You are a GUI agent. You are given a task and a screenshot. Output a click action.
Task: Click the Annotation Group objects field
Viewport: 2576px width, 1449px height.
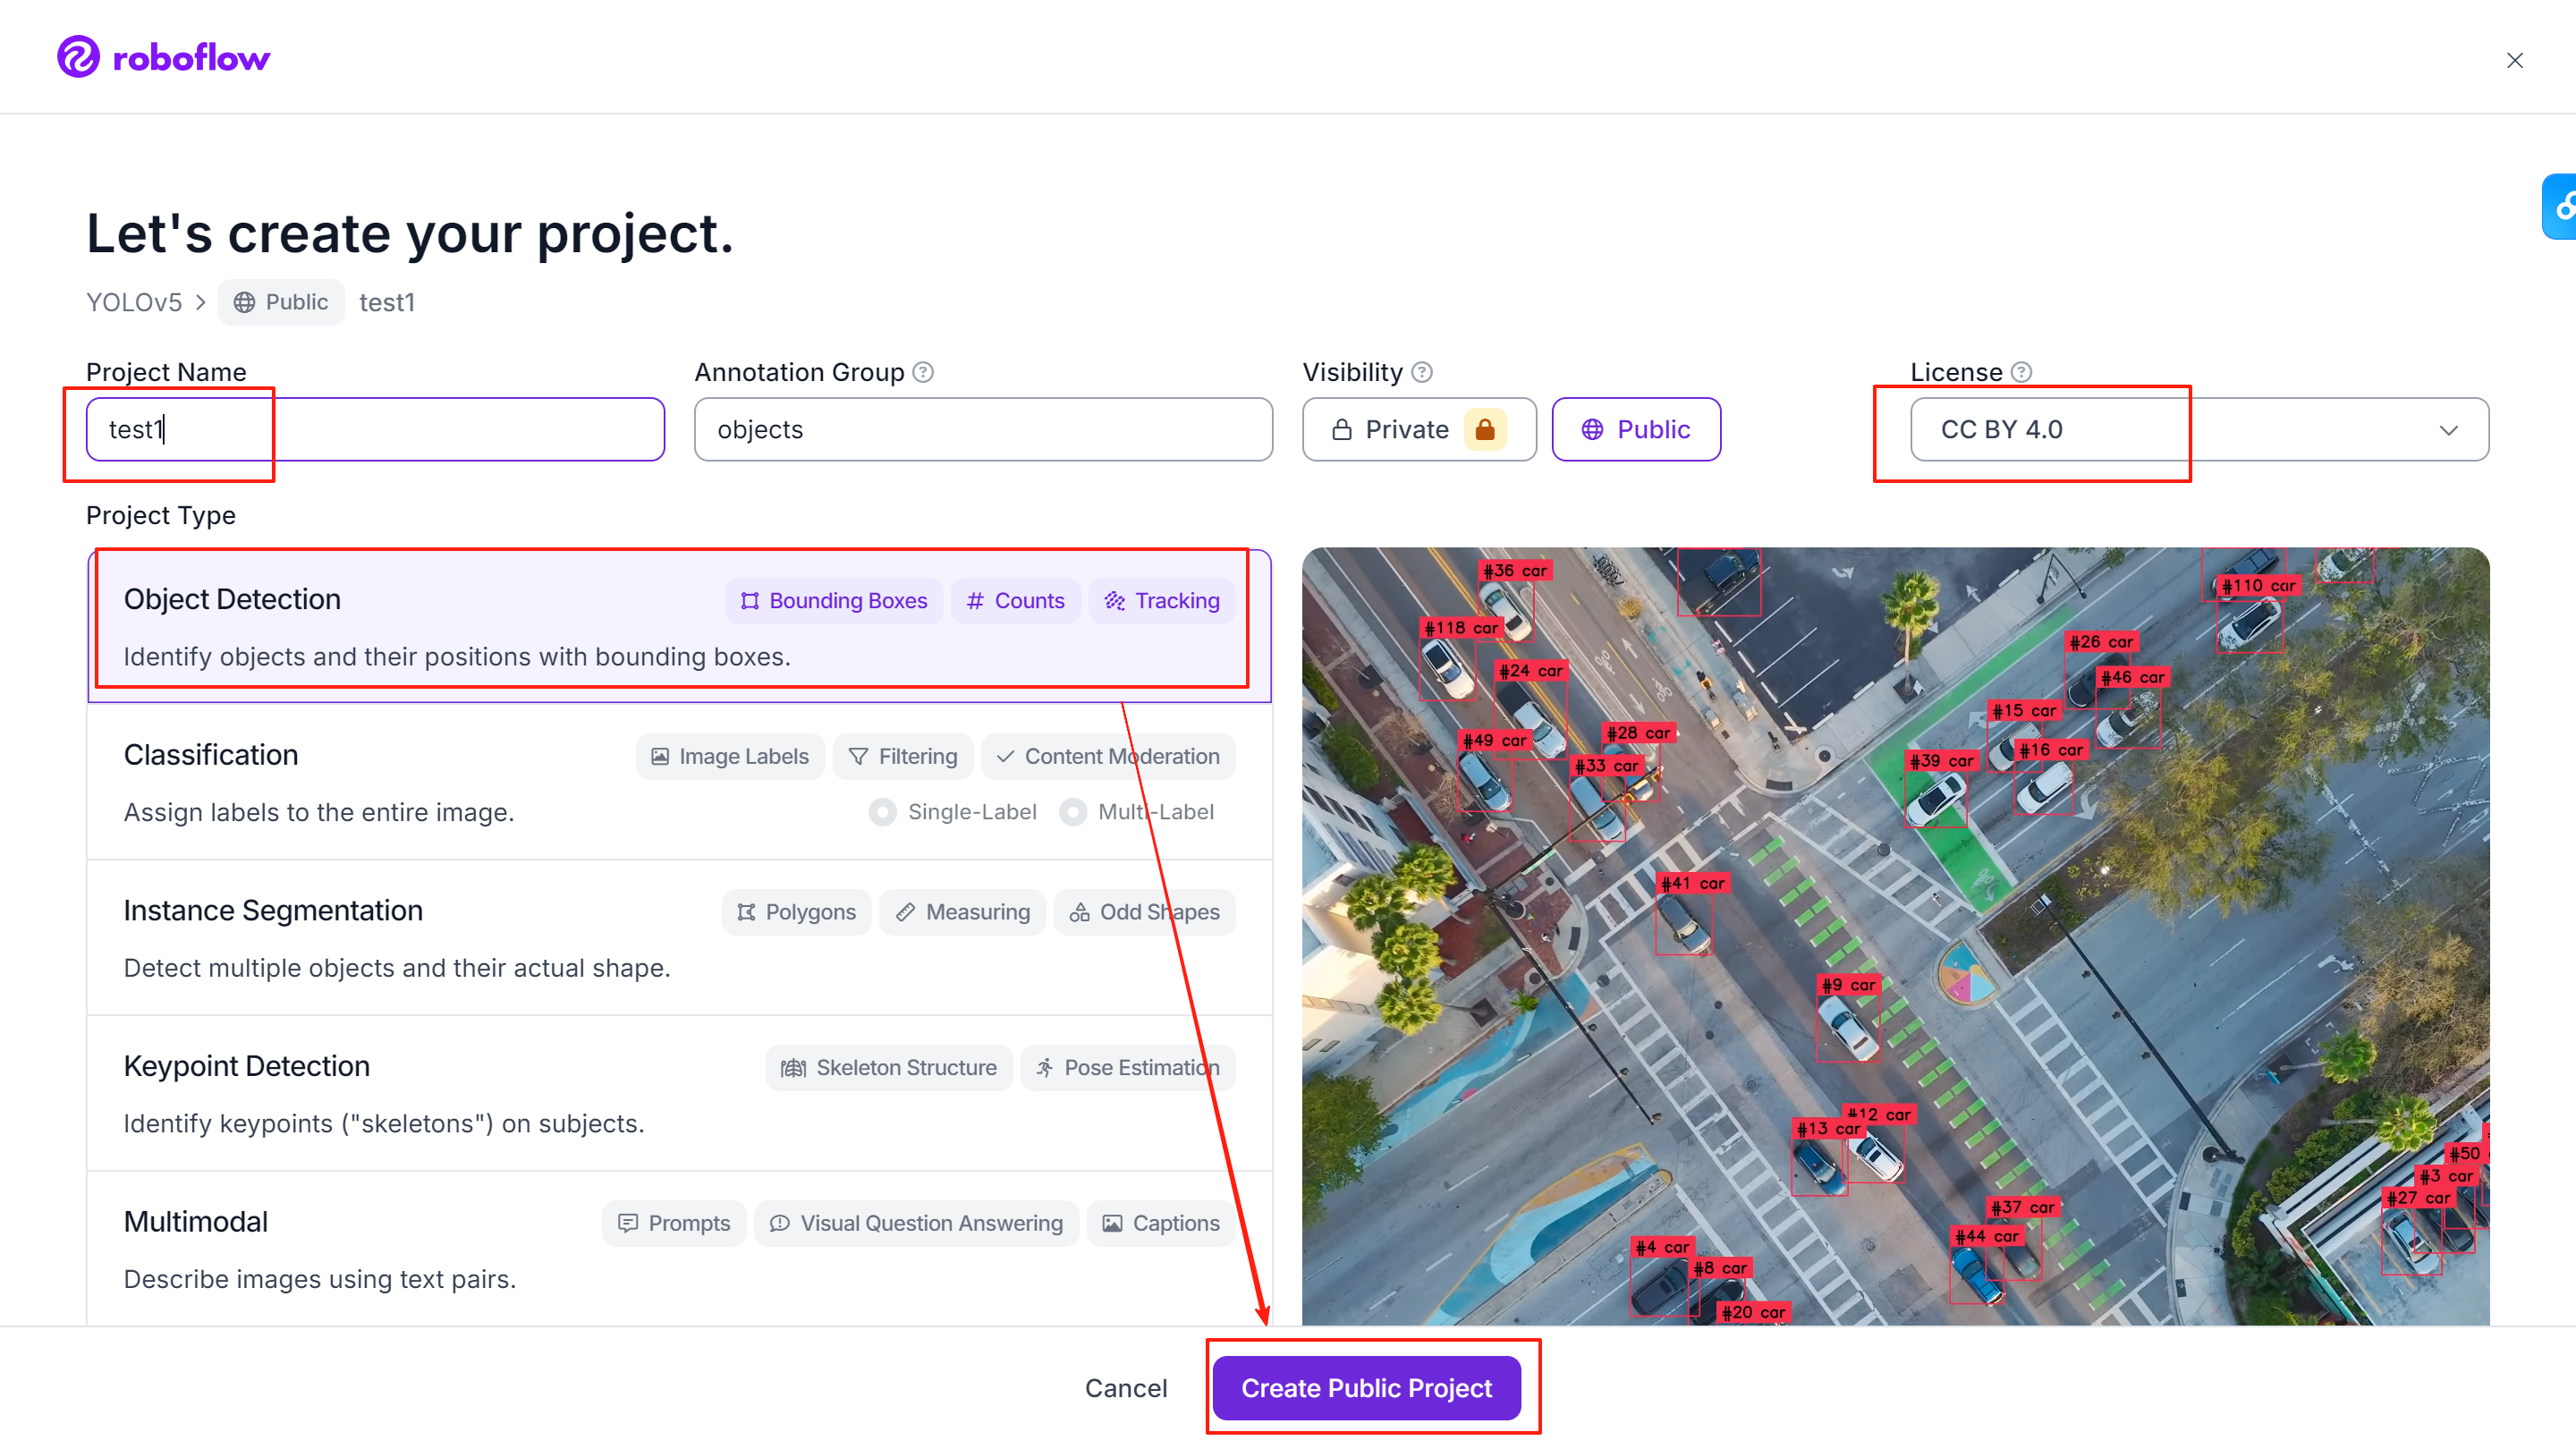click(983, 429)
